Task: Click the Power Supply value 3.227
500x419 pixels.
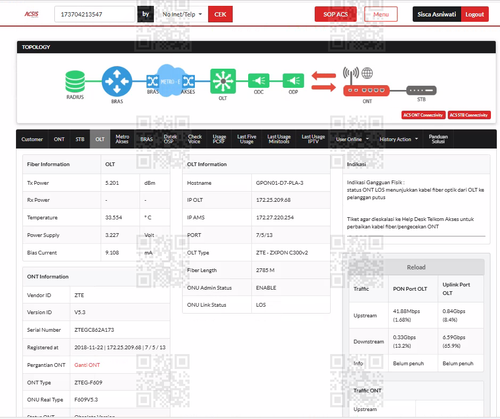Action: point(112,235)
